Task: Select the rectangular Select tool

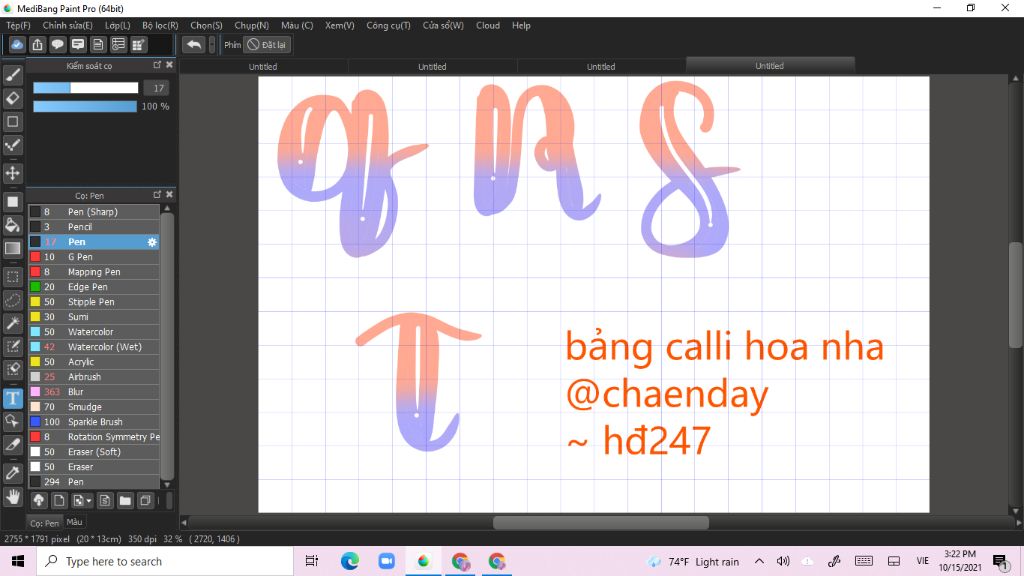Action: pyautogui.click(x=12, y=277)
